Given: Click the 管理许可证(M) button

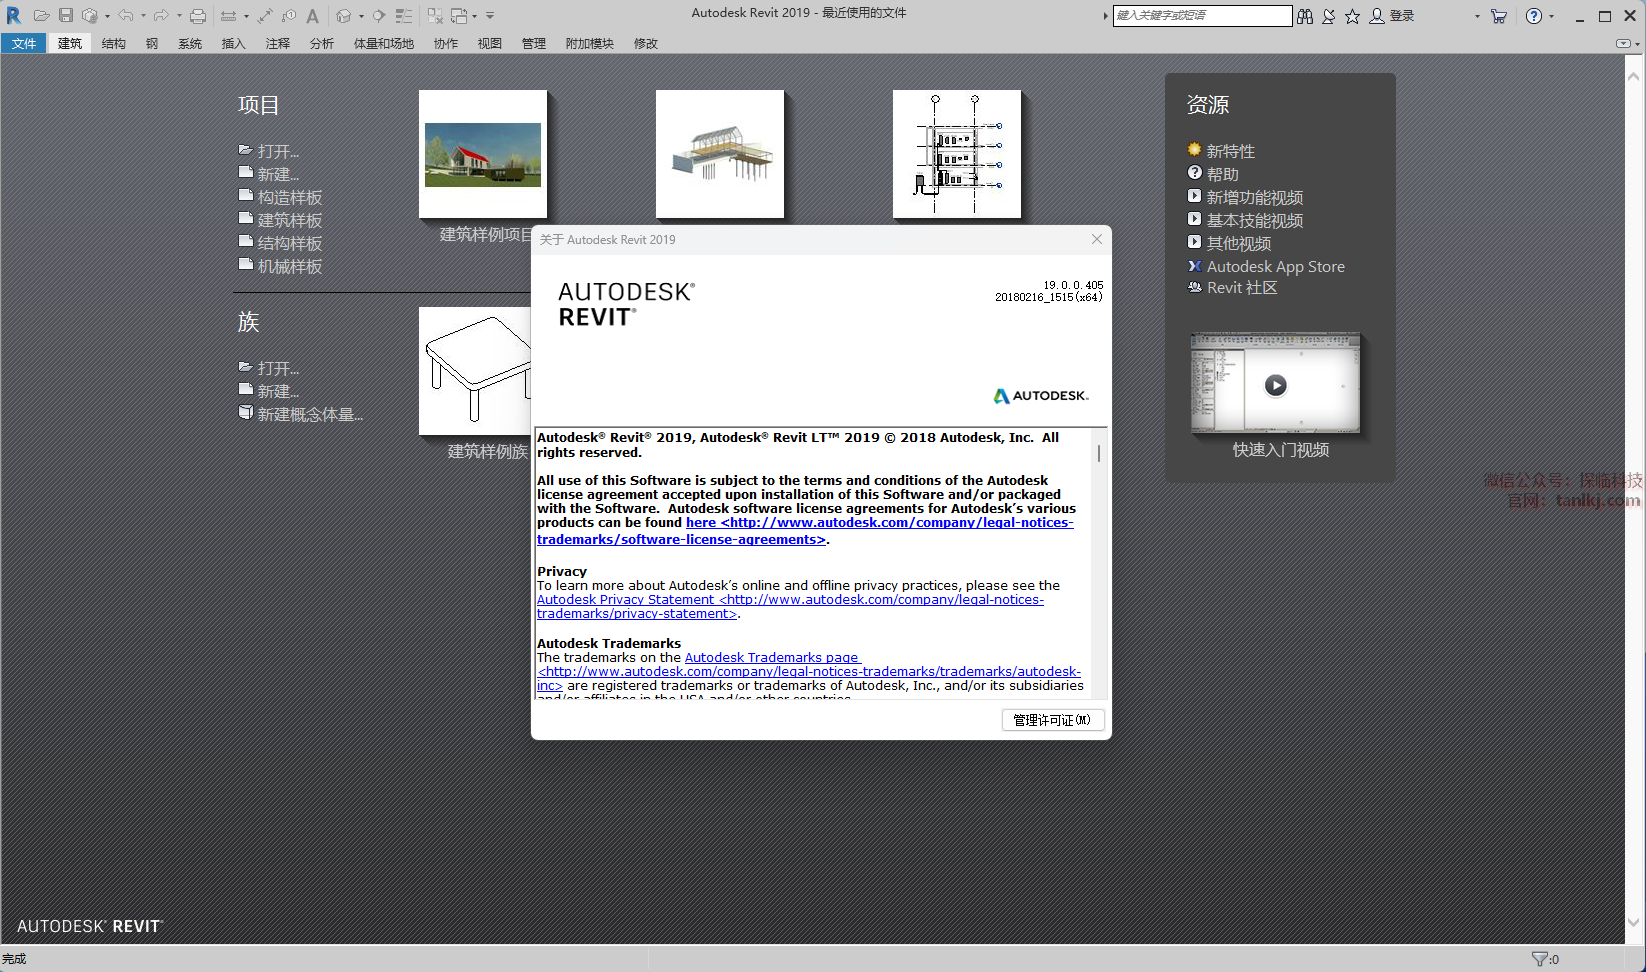Looking at the screenshot, I should 1052,720.
